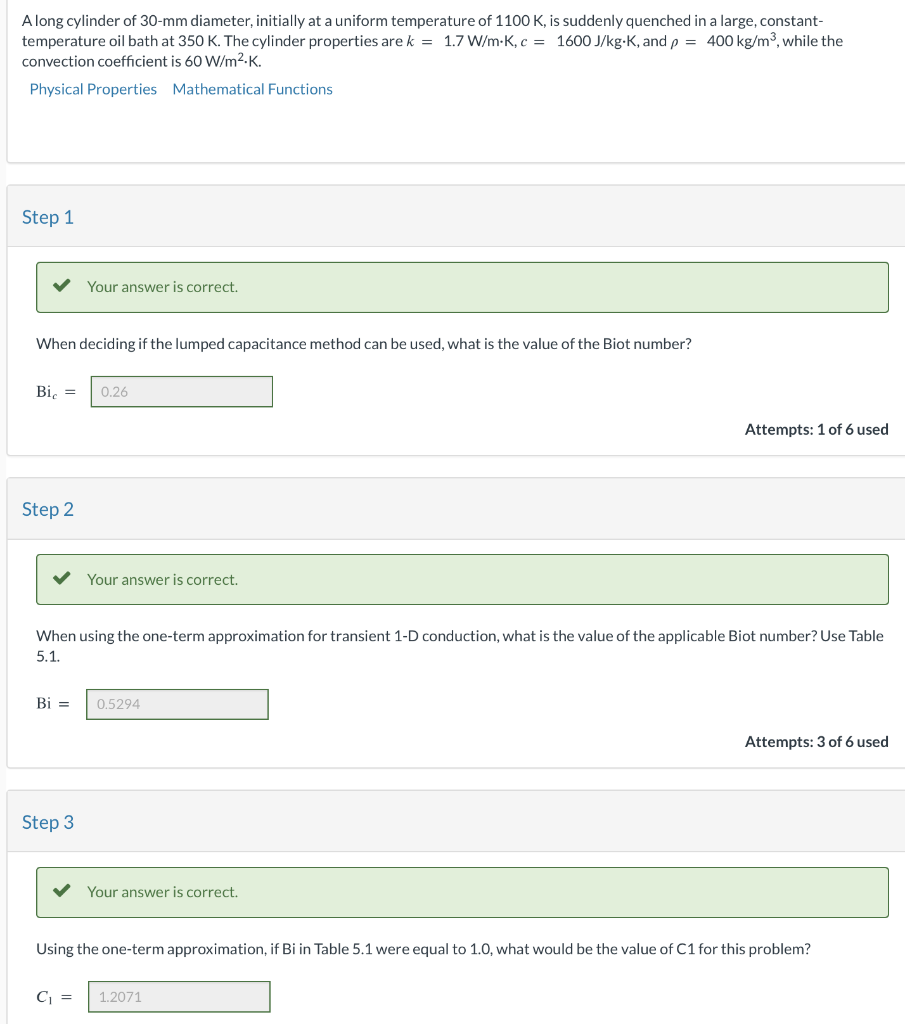The image size is (905, 1024).
Task: Click the Step 1 'Your answer is correct' banner
Action: coord(462,287)
